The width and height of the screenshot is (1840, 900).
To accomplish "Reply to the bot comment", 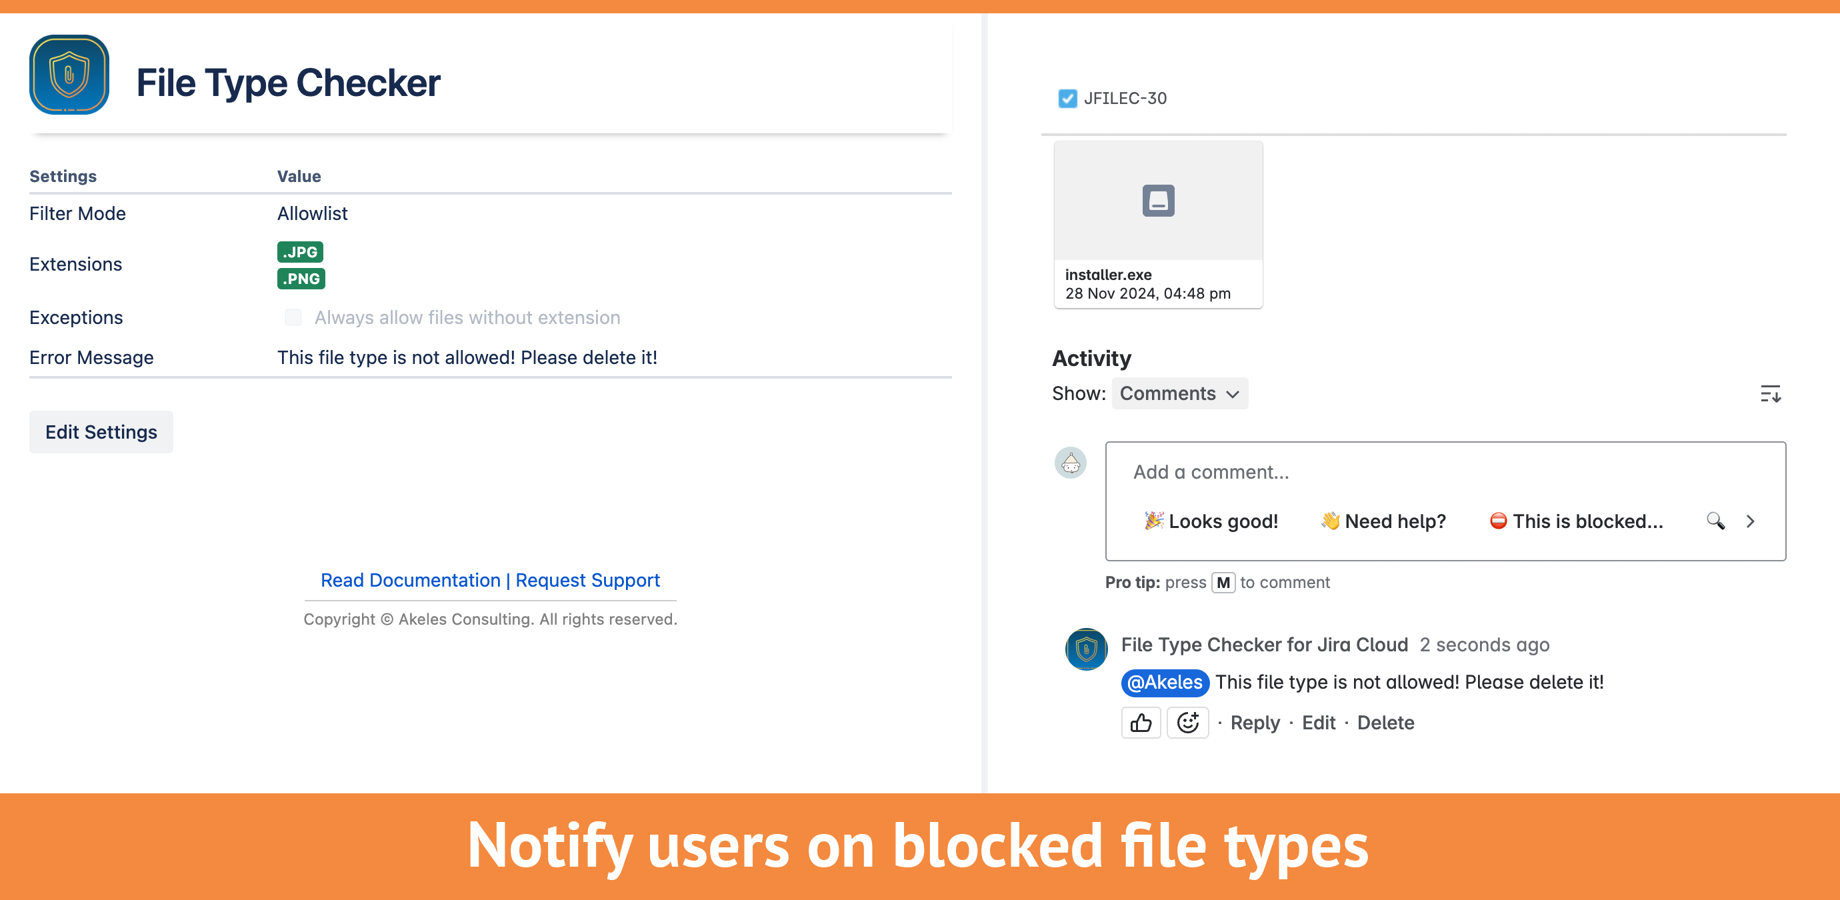I will (1254, 722).
